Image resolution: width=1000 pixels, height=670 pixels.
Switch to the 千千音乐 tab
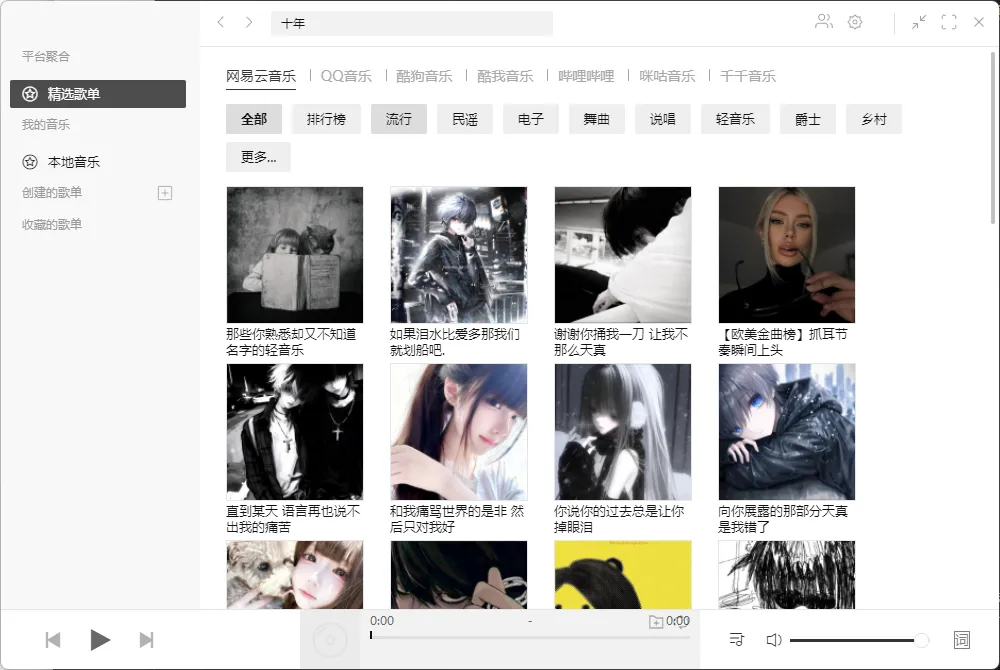(x=747, y=76)
